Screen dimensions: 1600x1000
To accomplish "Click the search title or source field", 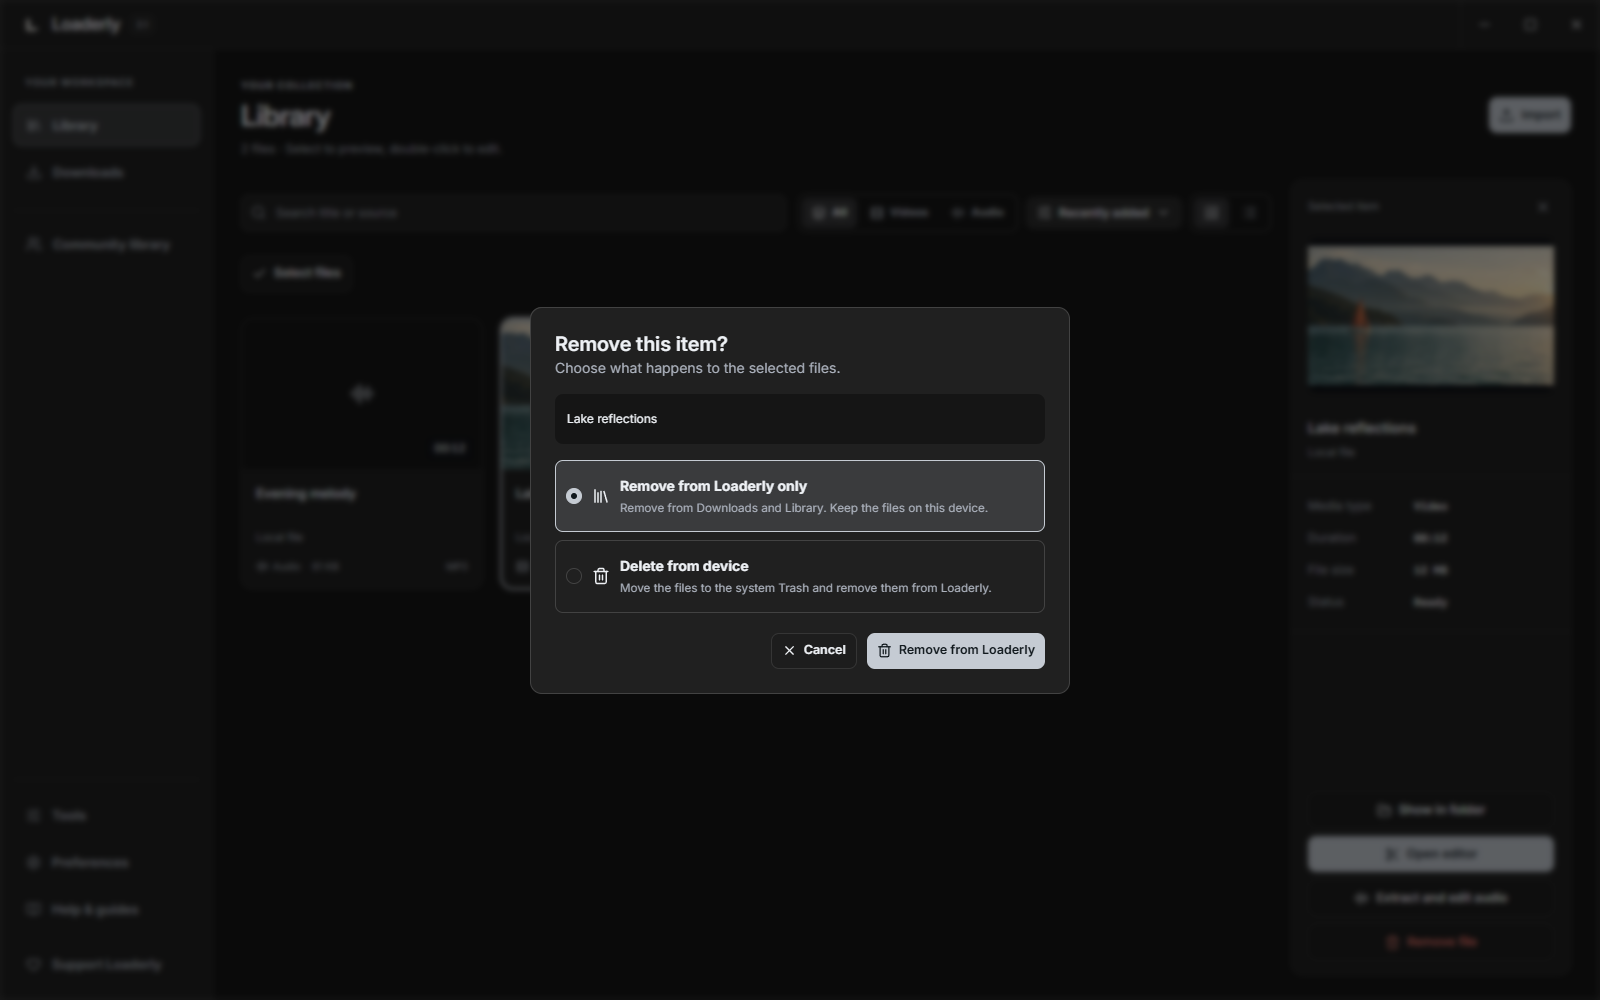I will point(514,213).
